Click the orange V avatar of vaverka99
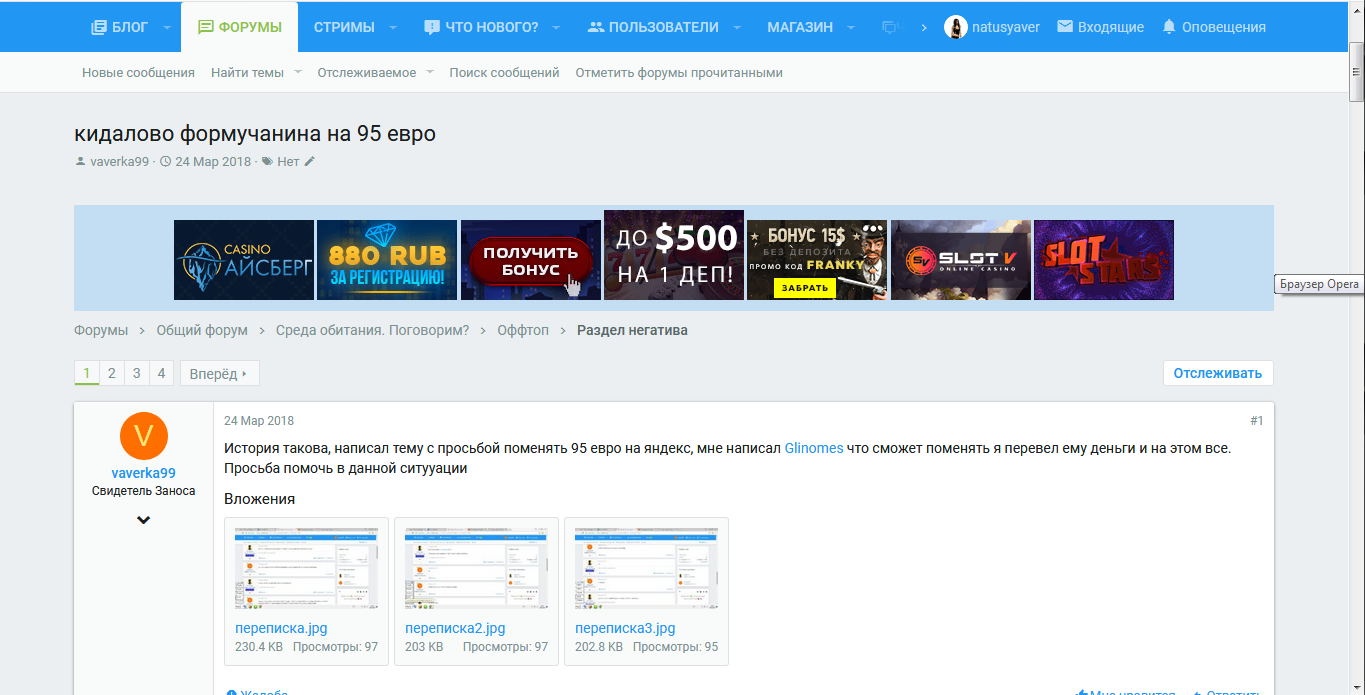This screenshot has width=1365, height=695. click(143, 436)
